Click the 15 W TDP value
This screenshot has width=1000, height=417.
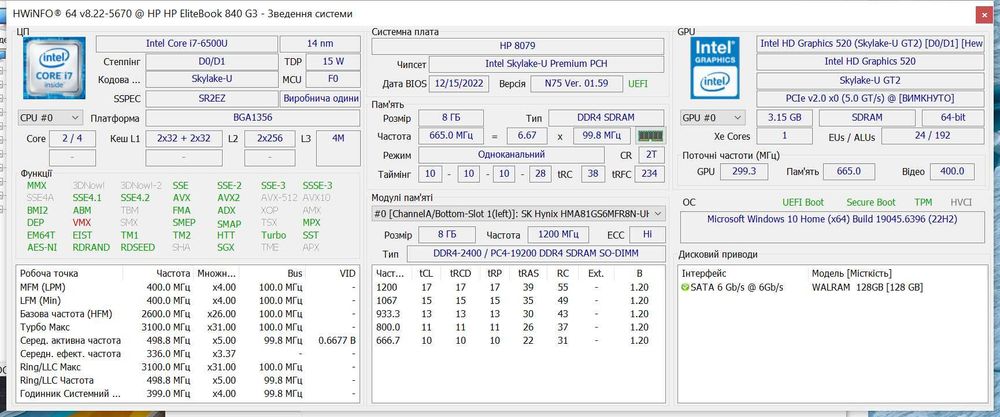333,62
